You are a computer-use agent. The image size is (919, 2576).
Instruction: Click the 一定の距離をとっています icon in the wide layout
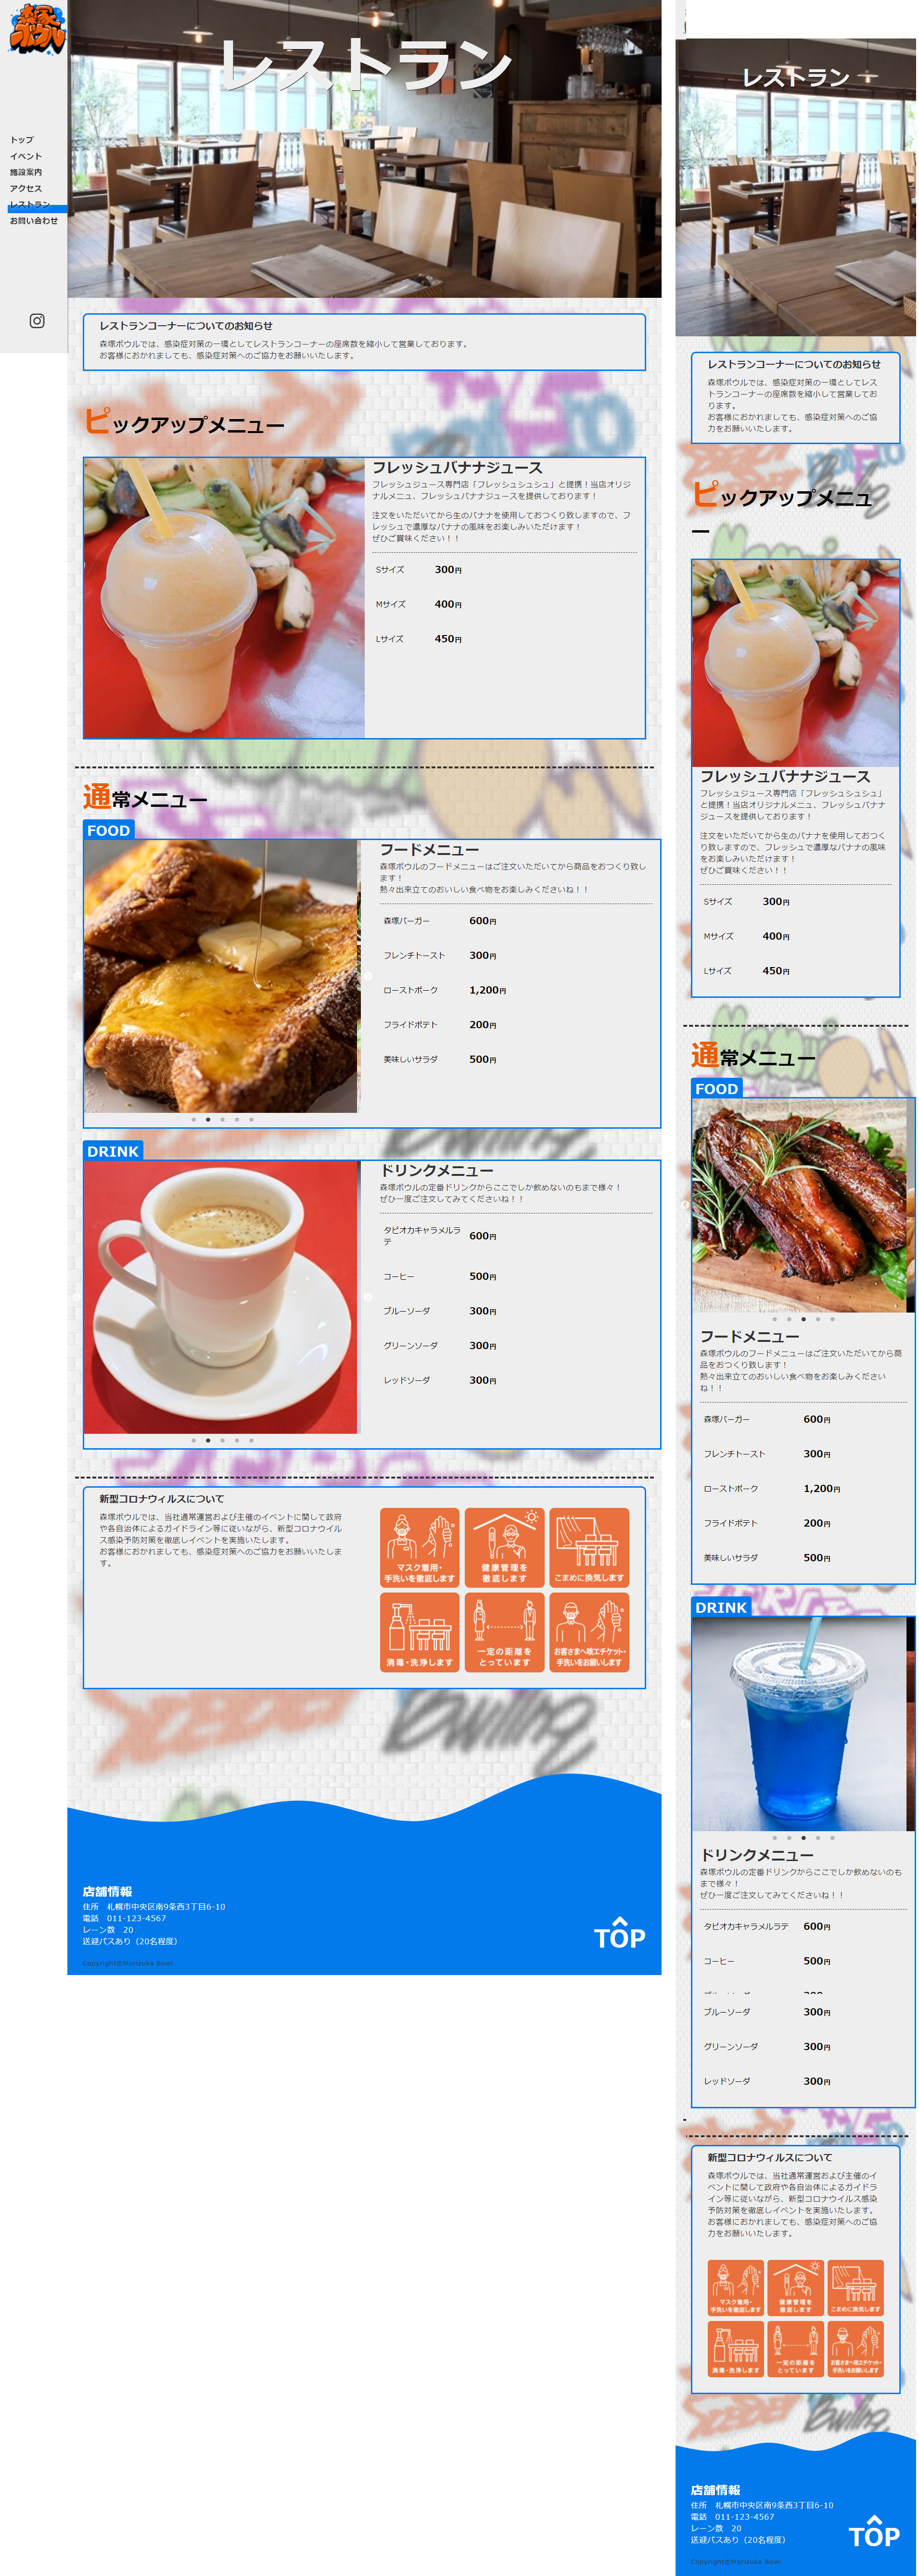(504, 1631)
